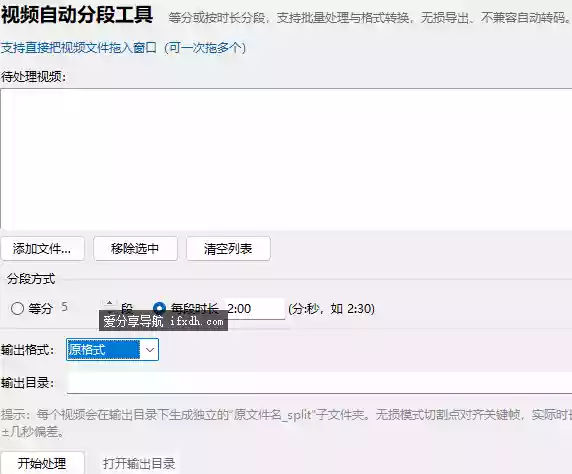Click the 视频自动分段工具 title text

click(x=77, y=15)
